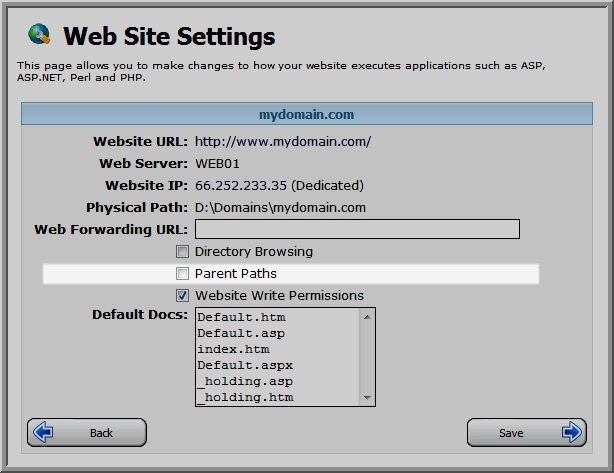Click the Default Docs scrollbar track

point(367,357)
